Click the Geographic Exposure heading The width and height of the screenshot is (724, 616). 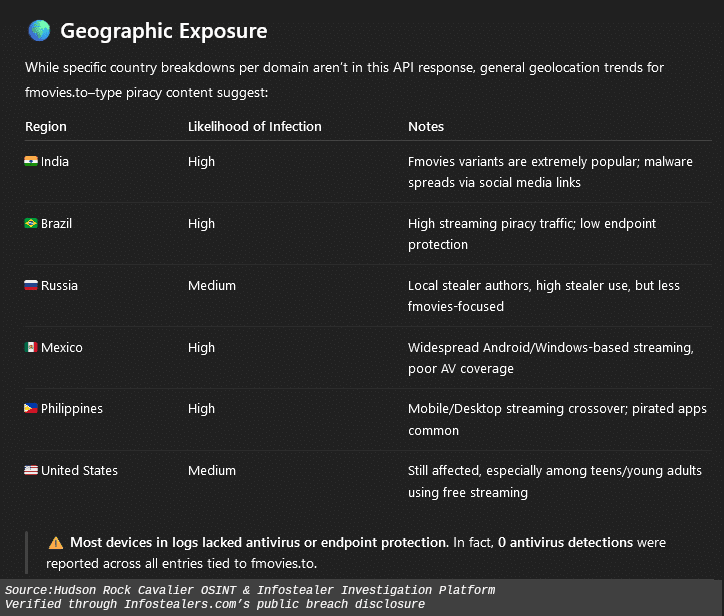tap(164, 31)
